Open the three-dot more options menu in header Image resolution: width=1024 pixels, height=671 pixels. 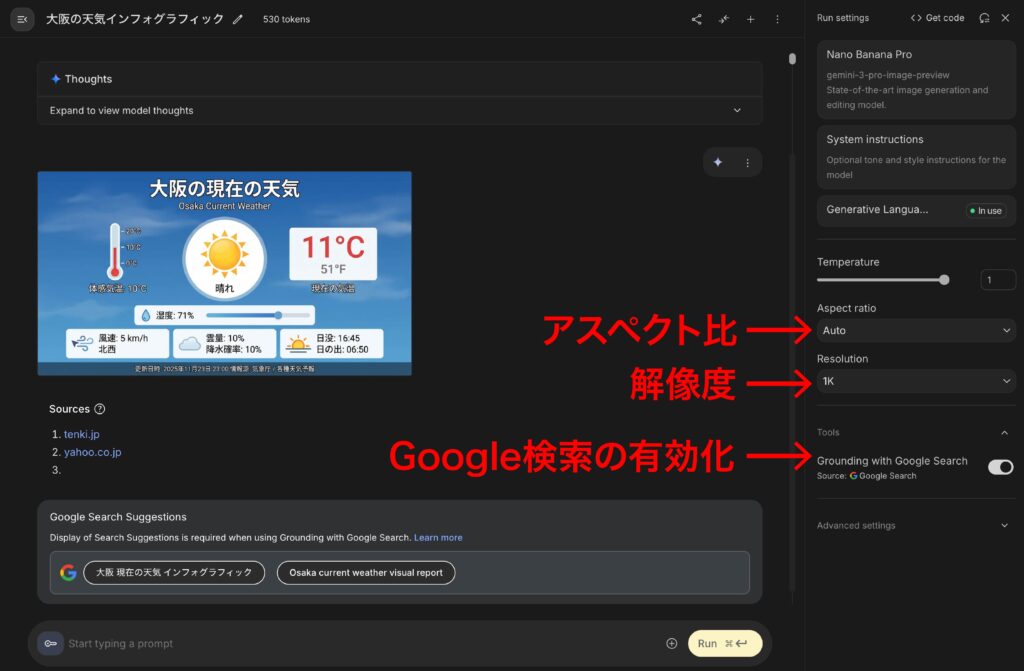(778, 19)
